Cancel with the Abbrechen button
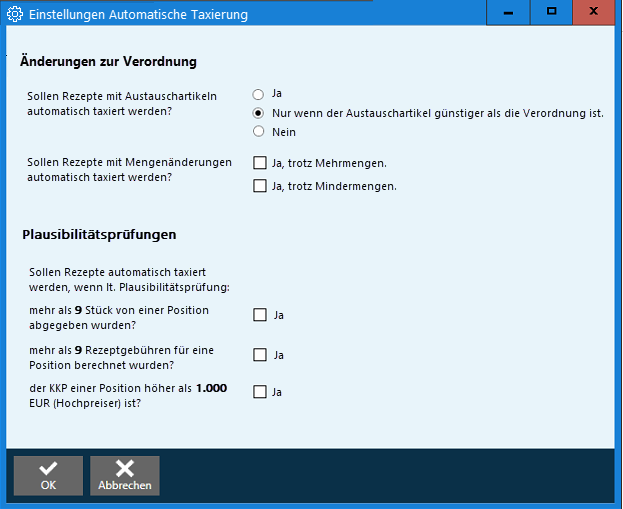 125,476
